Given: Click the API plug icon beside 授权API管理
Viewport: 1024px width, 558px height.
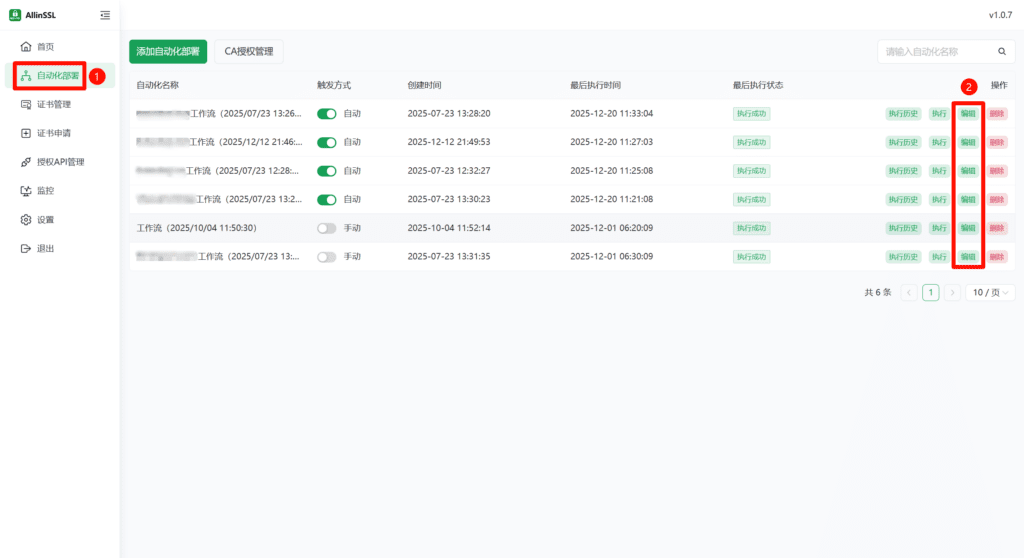Looking at the screenshot, I should click(26, 162).
